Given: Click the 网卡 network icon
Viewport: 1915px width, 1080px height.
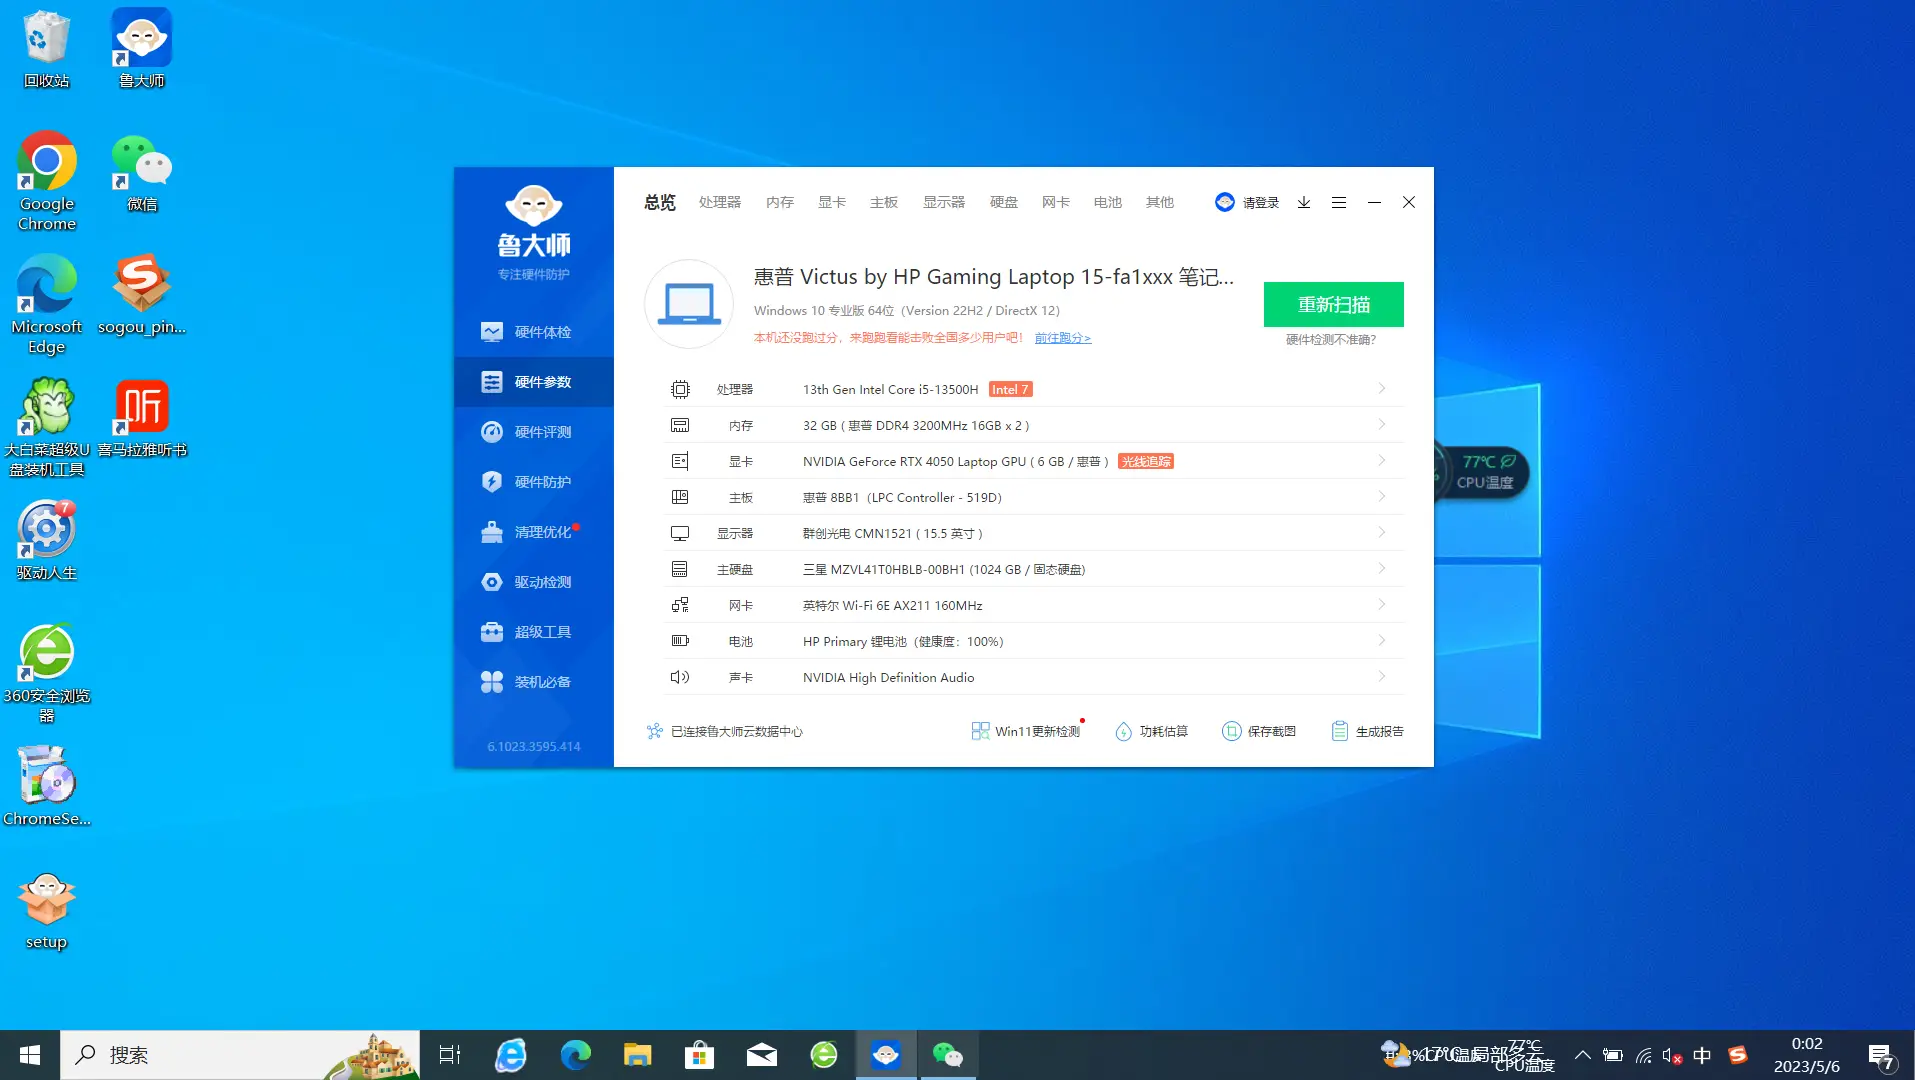Looking at the screenshot, I should tap(680, 605).
